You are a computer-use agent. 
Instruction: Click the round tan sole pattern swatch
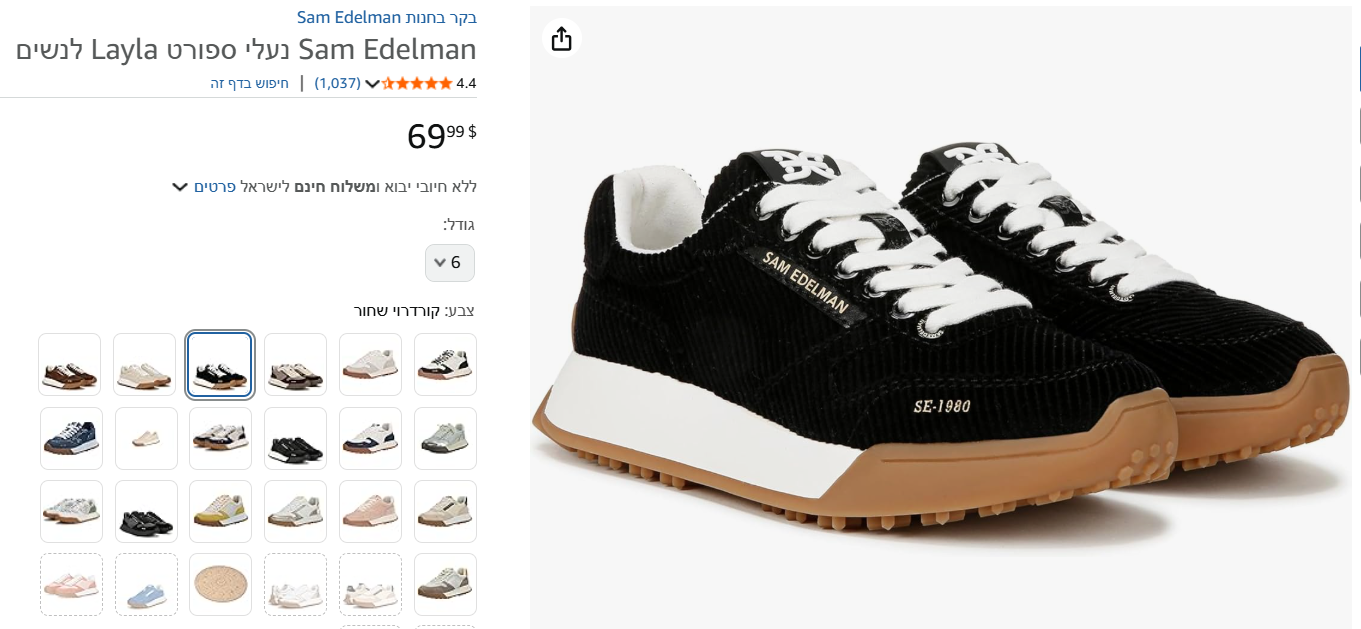tap(220, 584)
